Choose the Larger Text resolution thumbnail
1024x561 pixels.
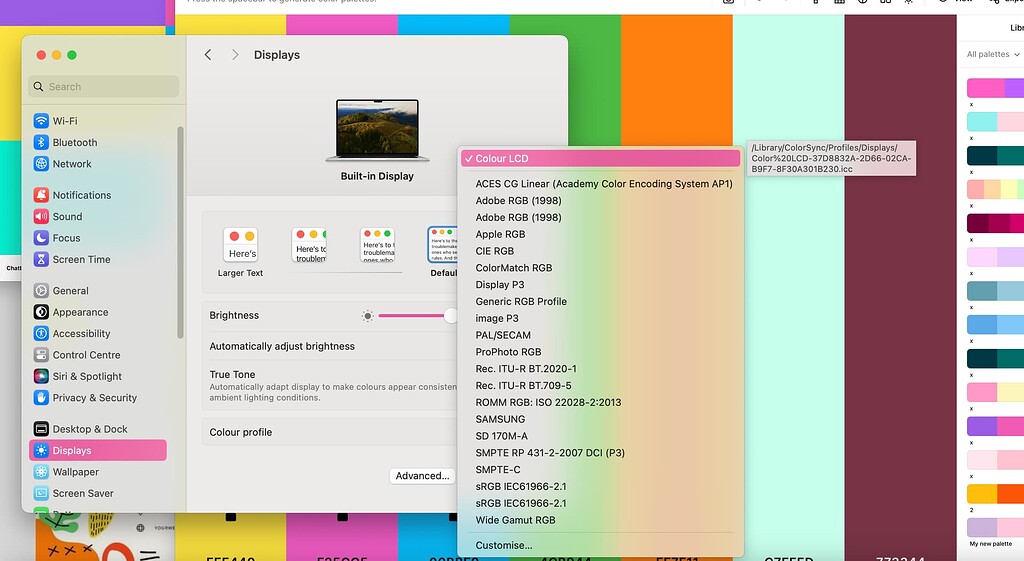(240, 245)
